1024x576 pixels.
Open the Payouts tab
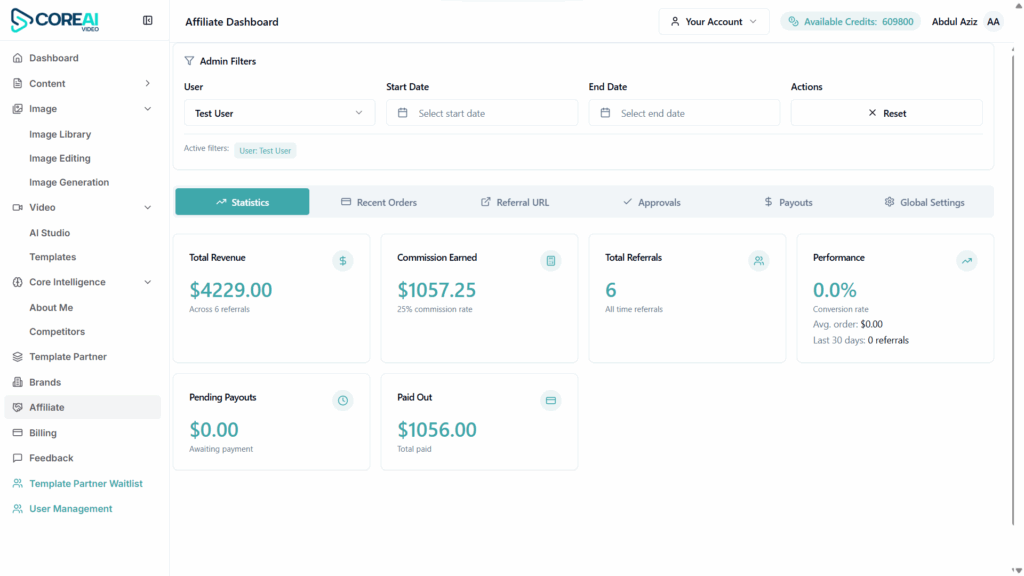click(787, 202)
